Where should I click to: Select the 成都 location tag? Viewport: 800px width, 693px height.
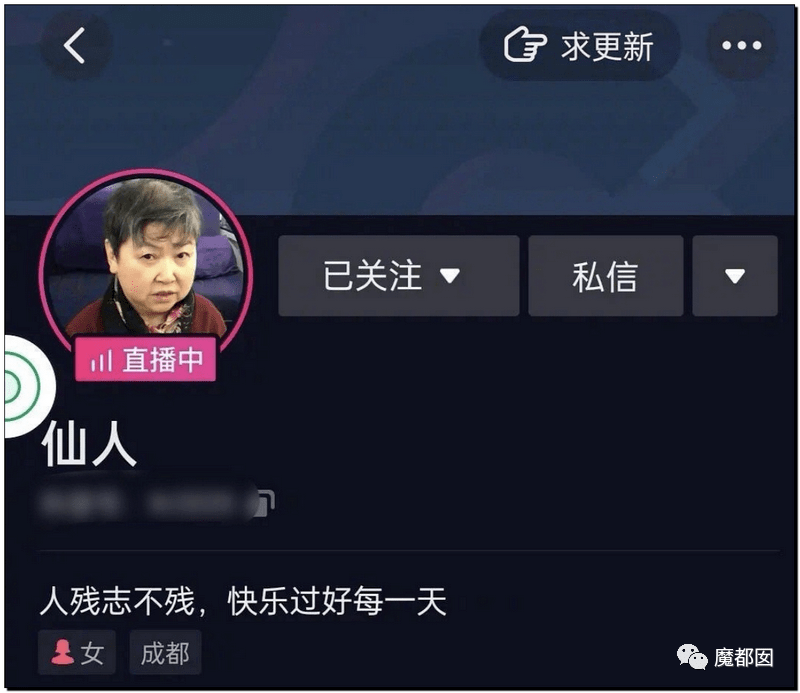click(x=165, y=653)
